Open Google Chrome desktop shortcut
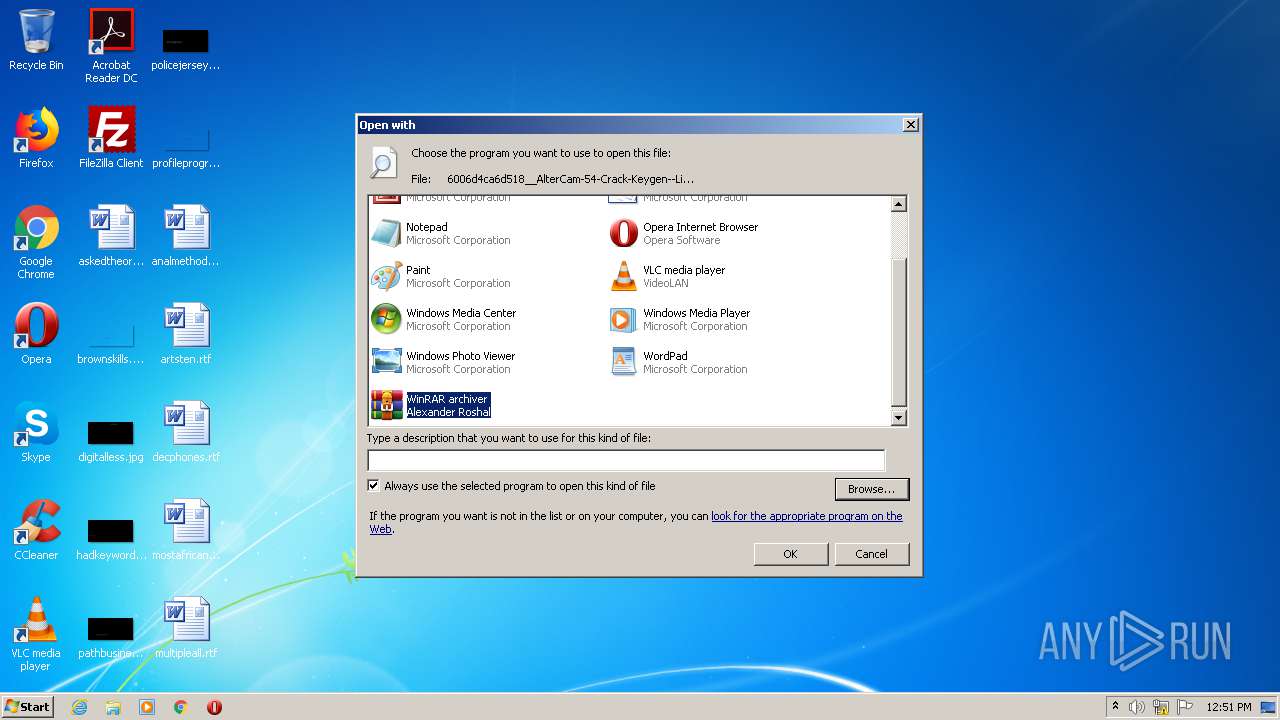This screenshot has height=720, width=1280. (x=36, y=242)
